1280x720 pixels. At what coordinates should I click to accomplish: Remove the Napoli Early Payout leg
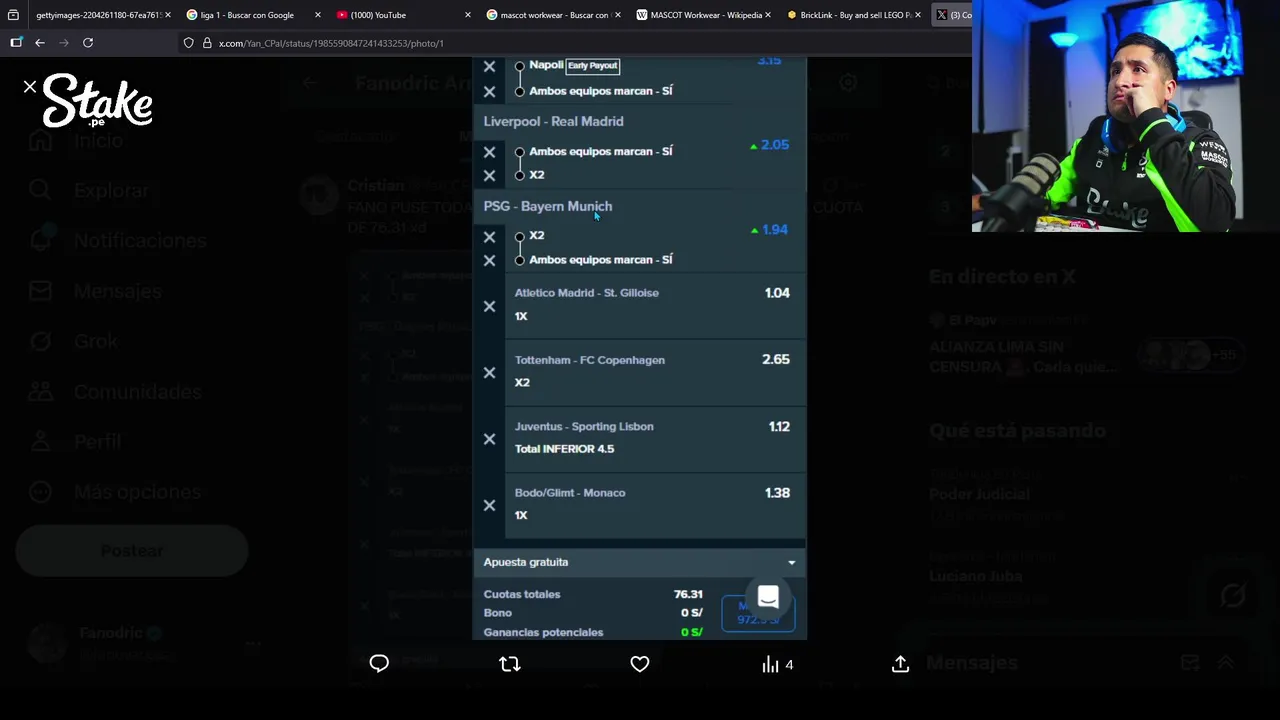(489, 66)
